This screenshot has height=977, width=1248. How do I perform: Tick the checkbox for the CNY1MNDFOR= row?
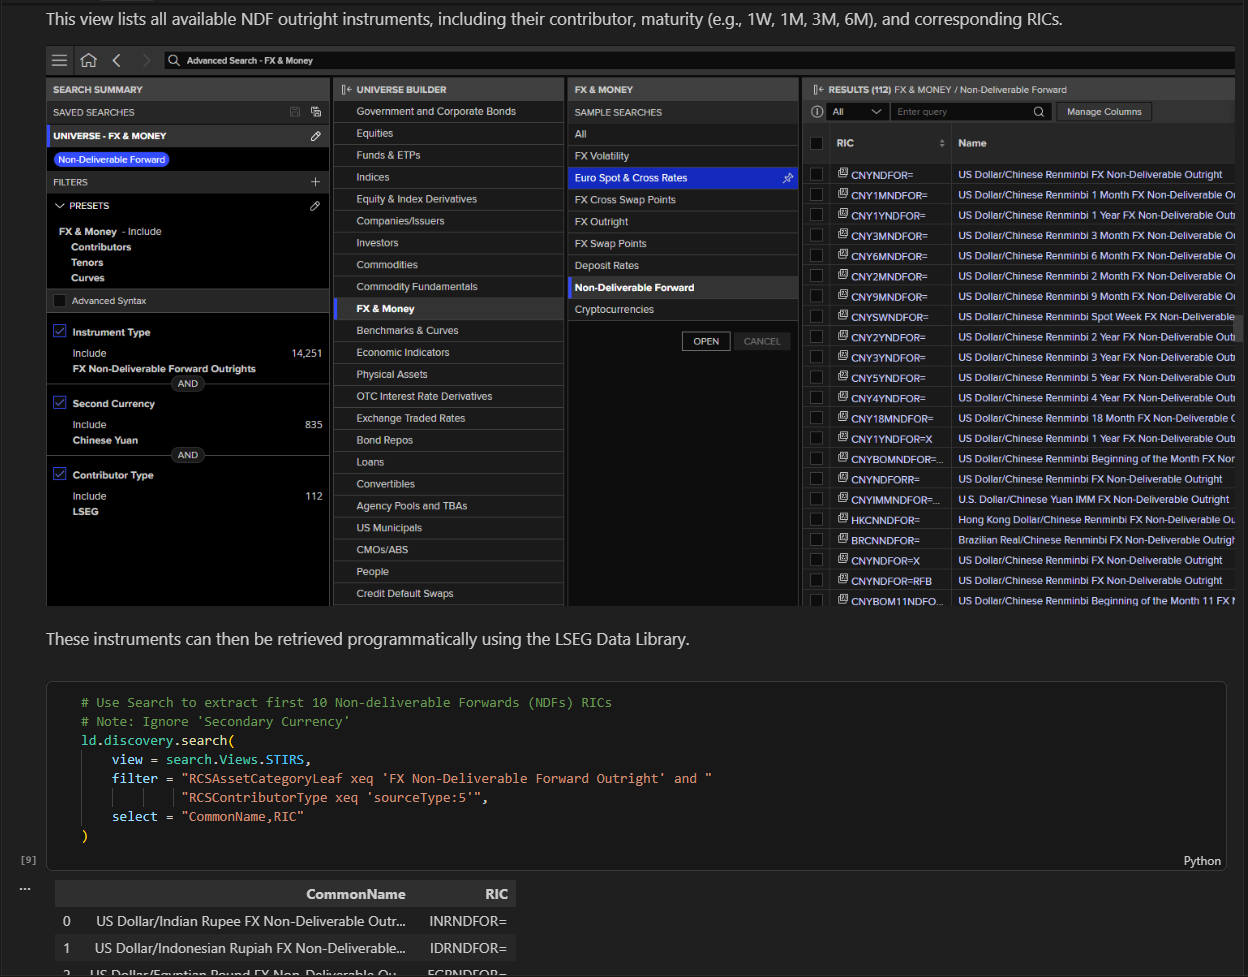tap(817, 195)
